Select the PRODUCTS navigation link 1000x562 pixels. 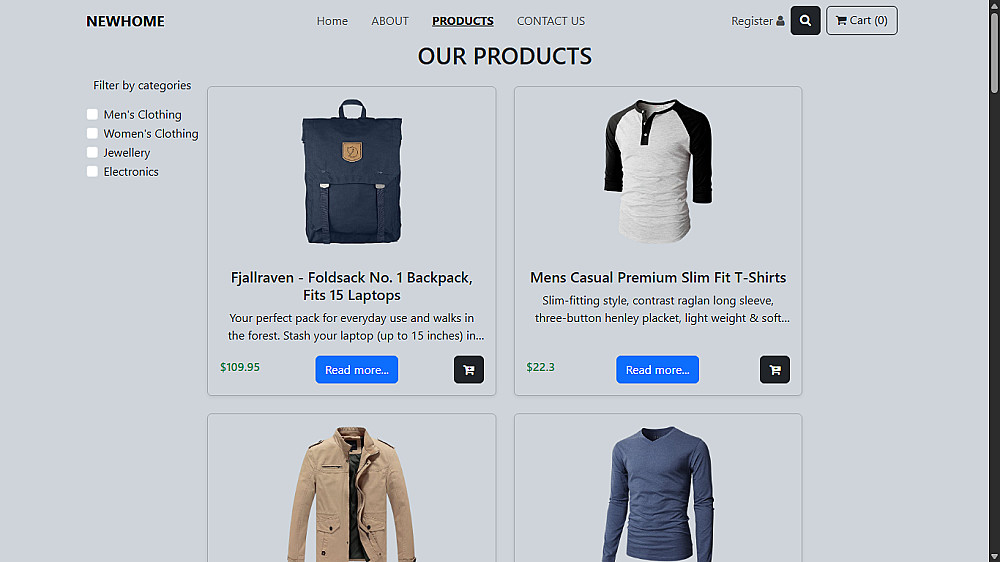coord(463,21)
